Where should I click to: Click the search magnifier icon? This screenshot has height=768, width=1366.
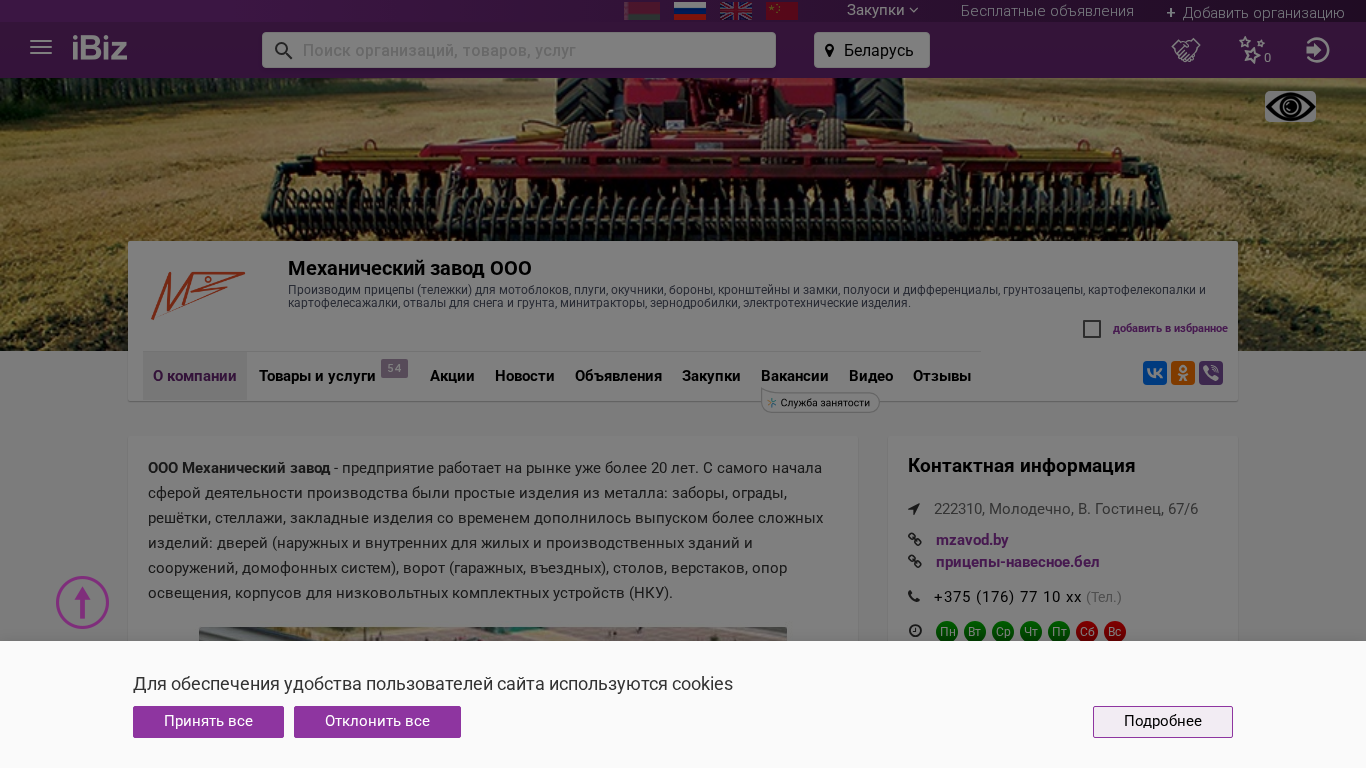(283, 50)
